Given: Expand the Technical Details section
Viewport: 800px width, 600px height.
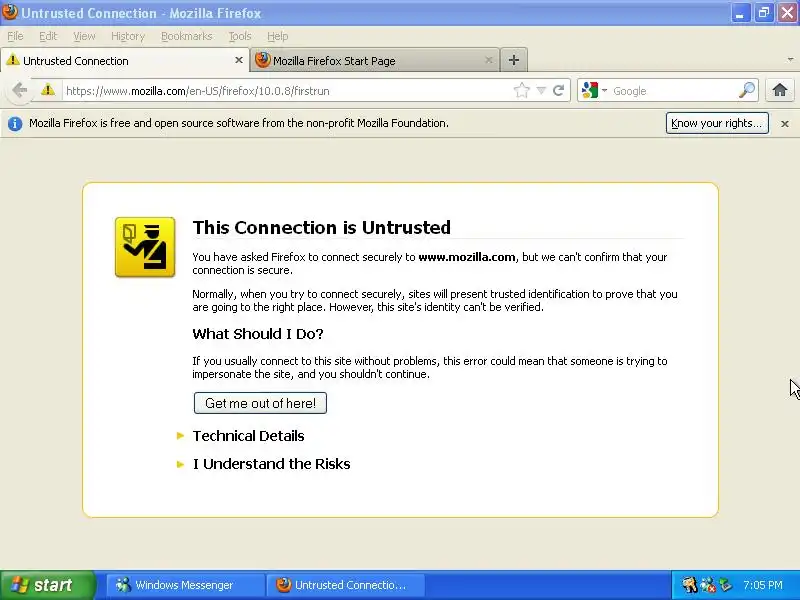Looking at the screenshot, I should pos(248,436).
